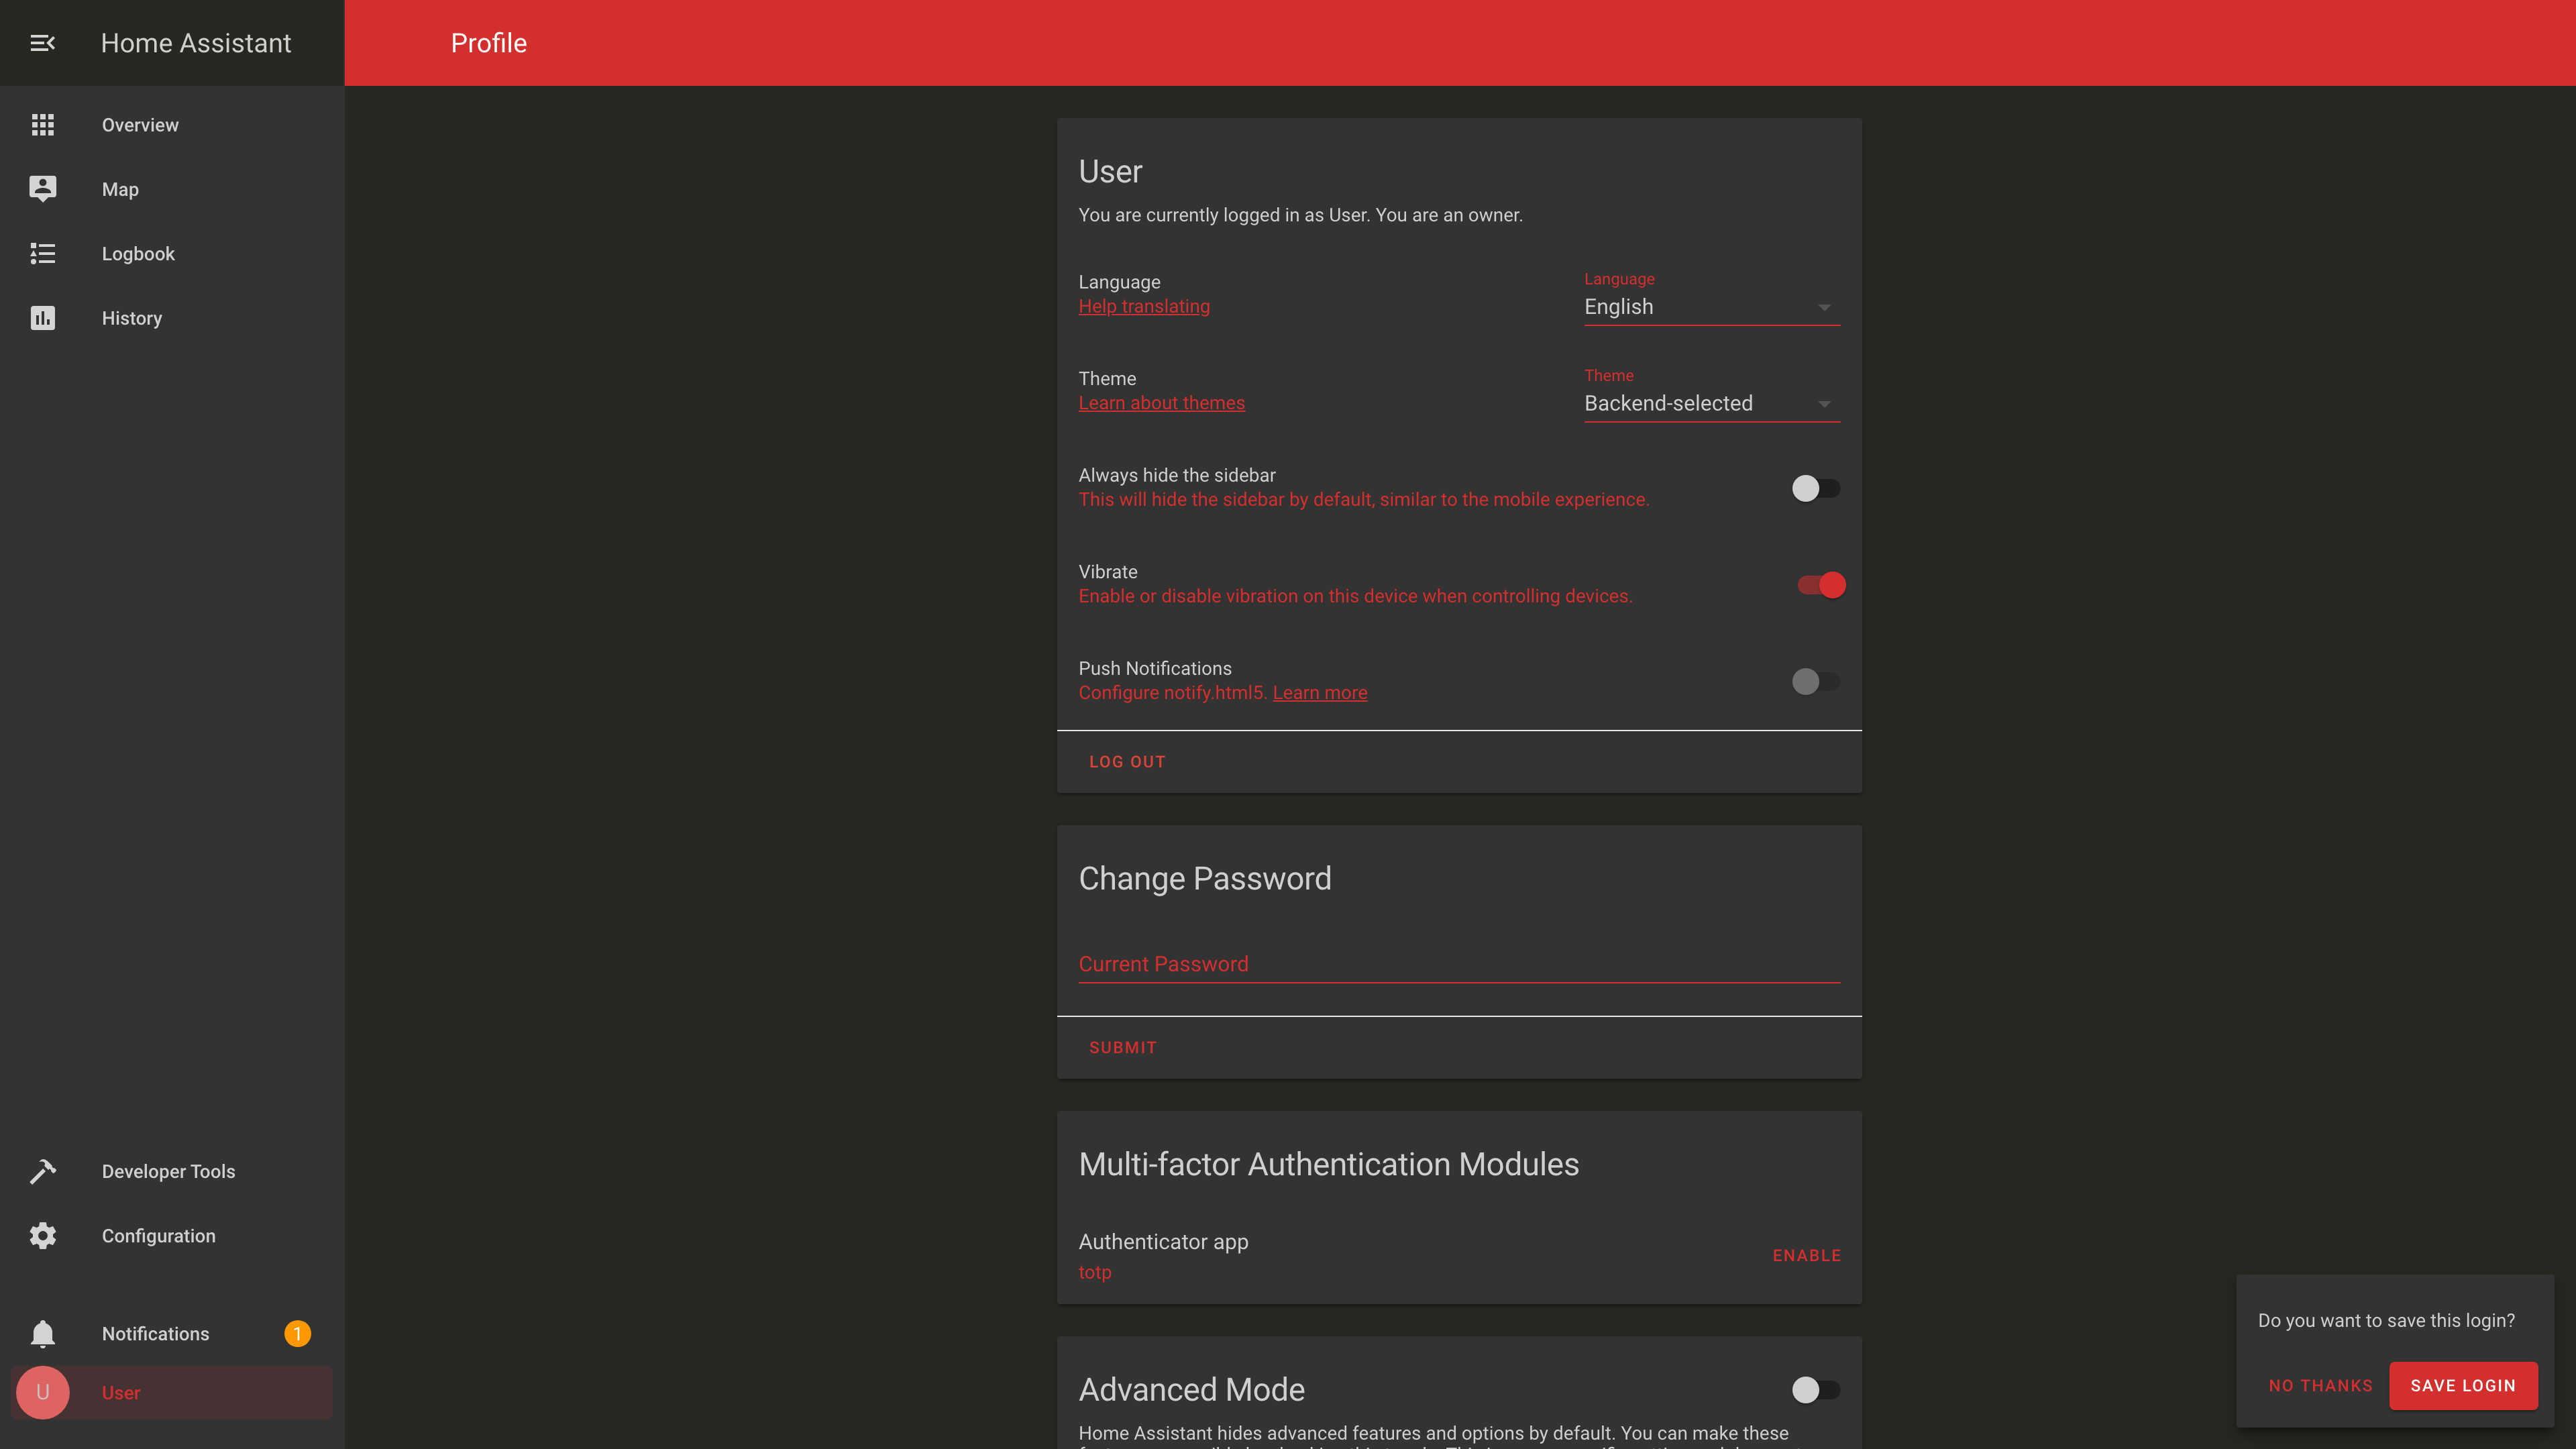Screen dimensions: 2576x1449
Task: Disable the Vibrate toggle switch
Action: 1822,584
